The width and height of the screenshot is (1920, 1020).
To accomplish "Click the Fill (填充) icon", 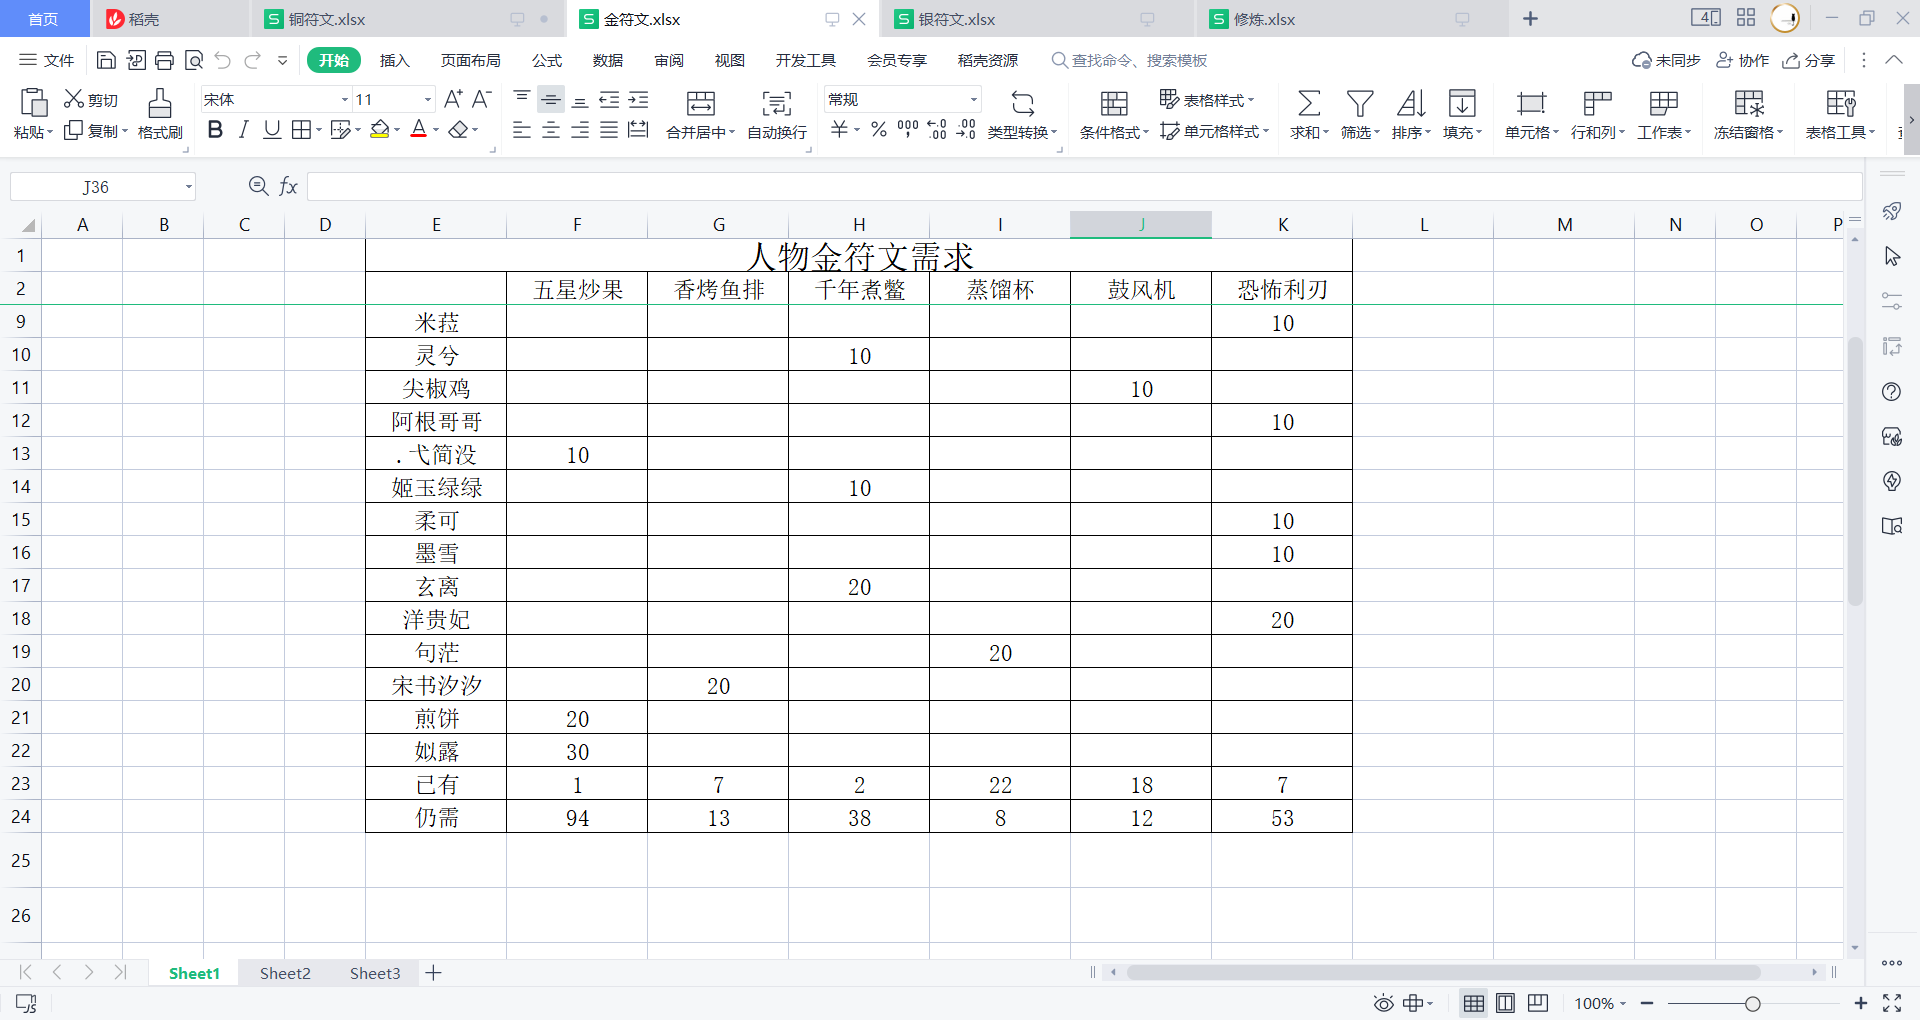I will [1462, 103].
